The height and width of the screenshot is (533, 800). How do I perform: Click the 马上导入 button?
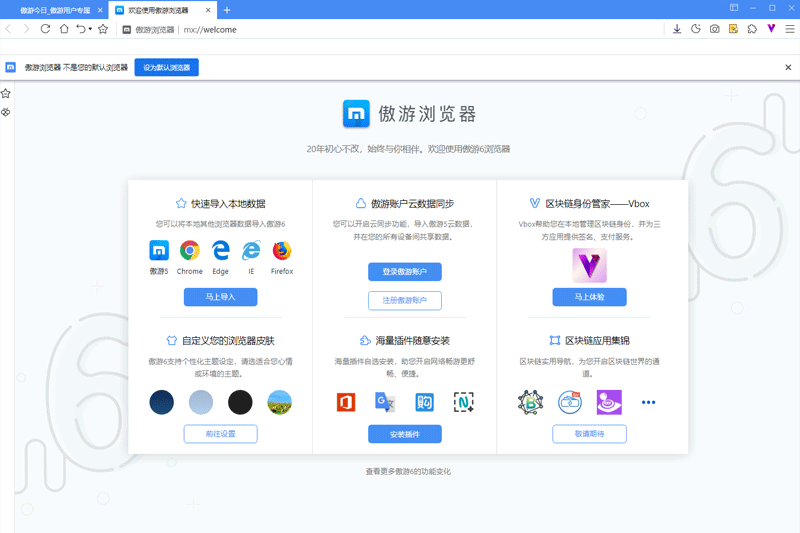pyautogui.click(x=220, y=297)
